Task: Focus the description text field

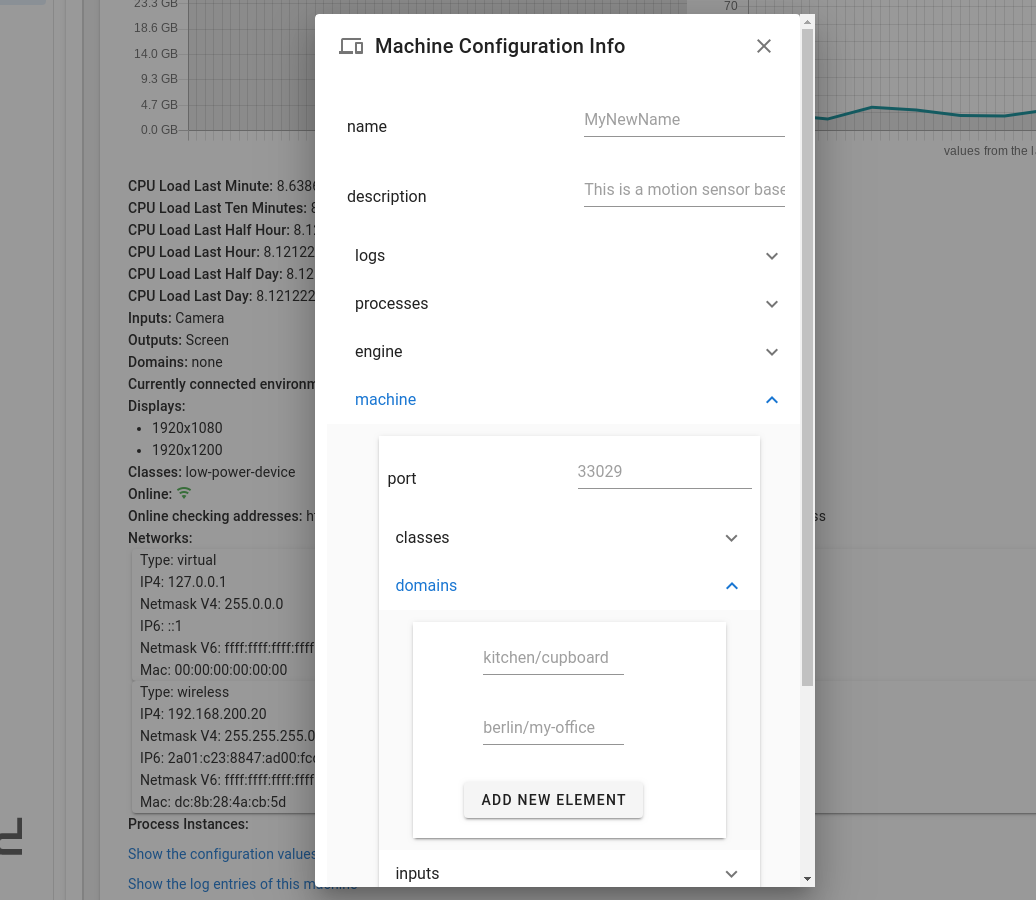Action: (683, 190)
